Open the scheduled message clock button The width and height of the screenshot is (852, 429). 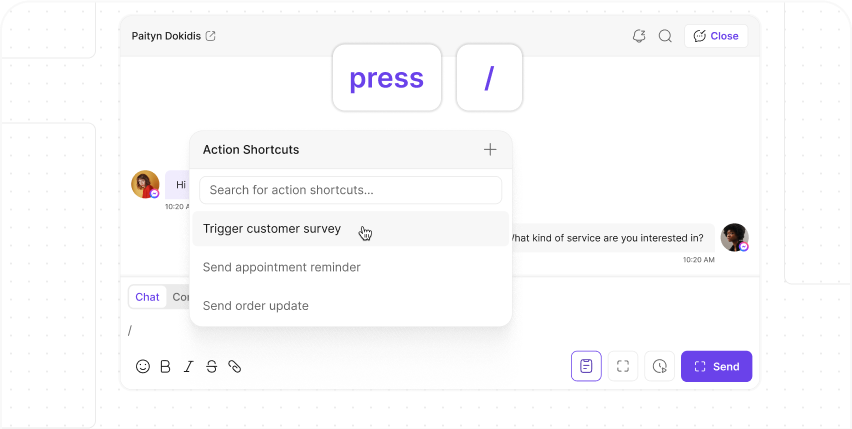pyautogui.click(x=660, y=366)
